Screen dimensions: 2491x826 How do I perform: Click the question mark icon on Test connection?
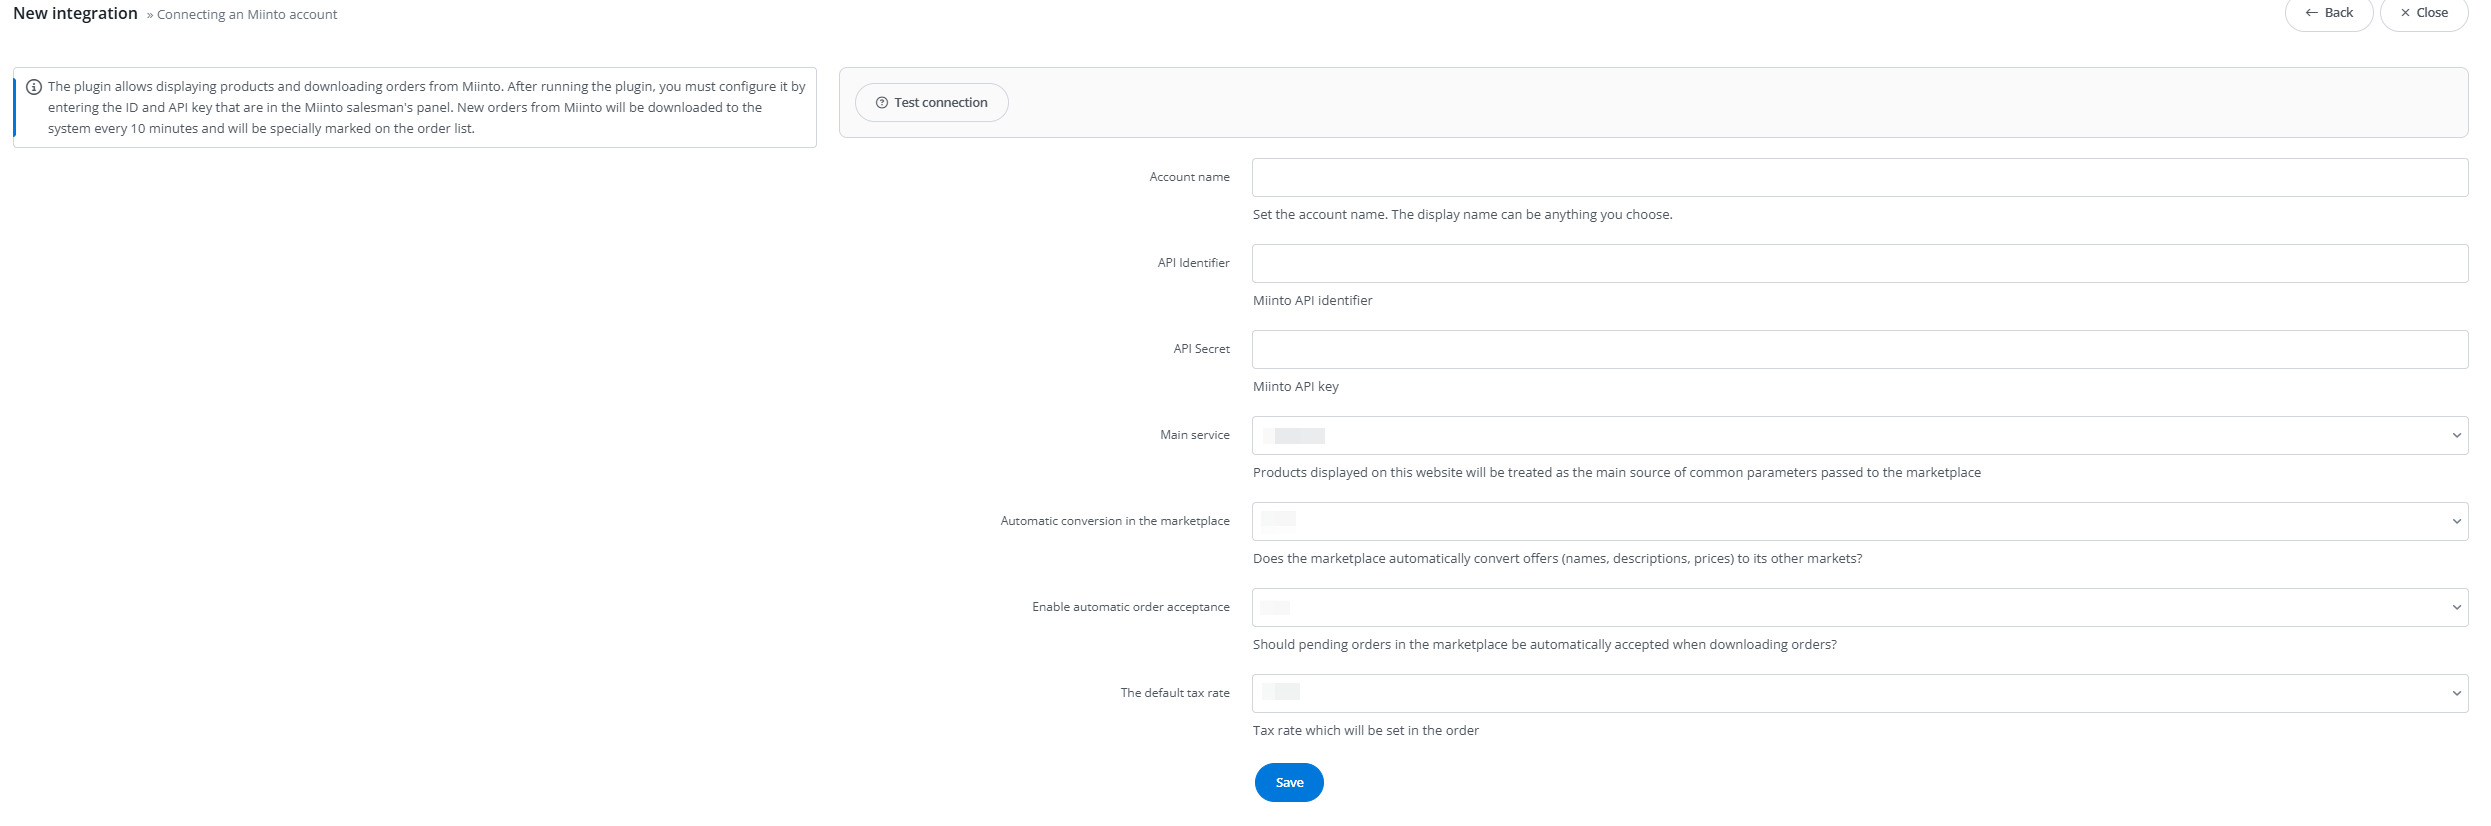coord(881,103)
